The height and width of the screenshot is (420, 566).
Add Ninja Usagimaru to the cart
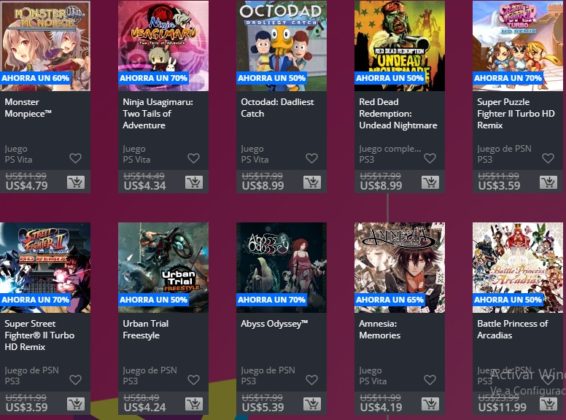point(194,183)
